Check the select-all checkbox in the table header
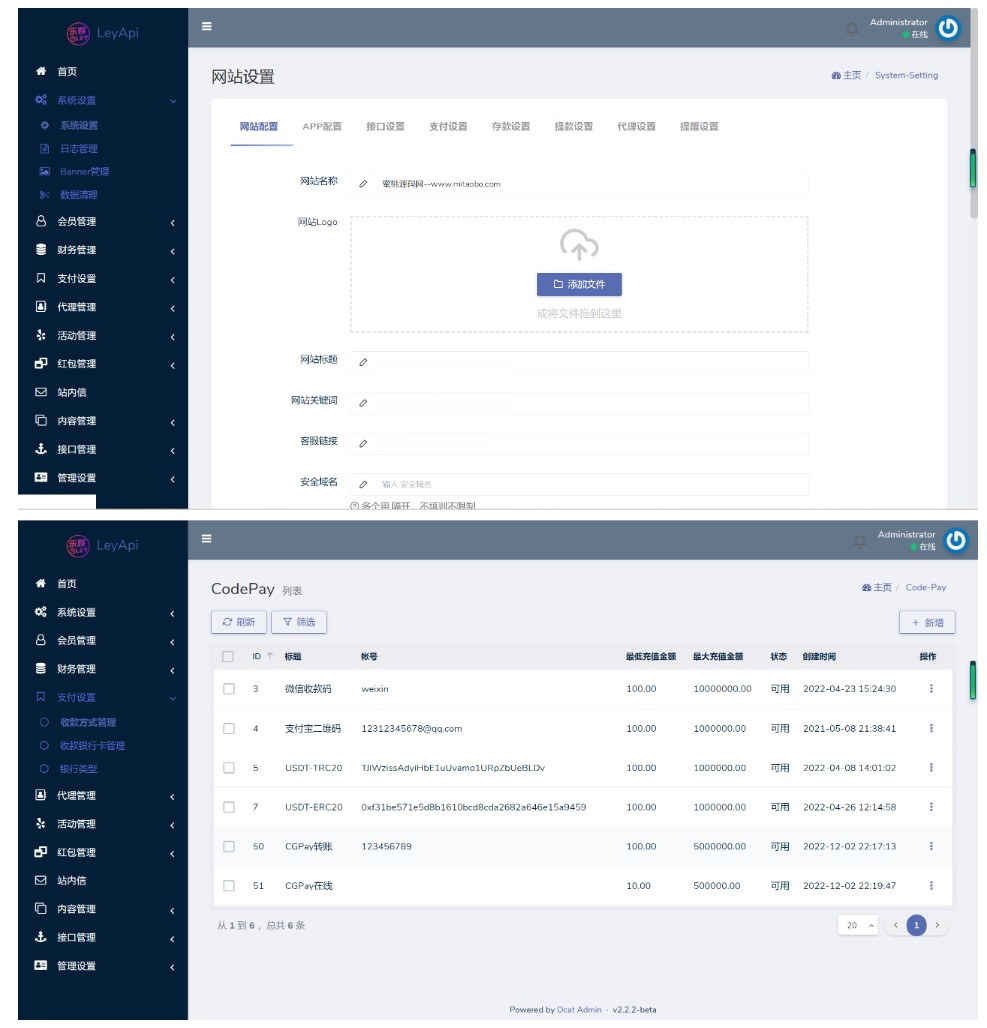This screenshot has width=987, height=1028. (x=228, y=657)
